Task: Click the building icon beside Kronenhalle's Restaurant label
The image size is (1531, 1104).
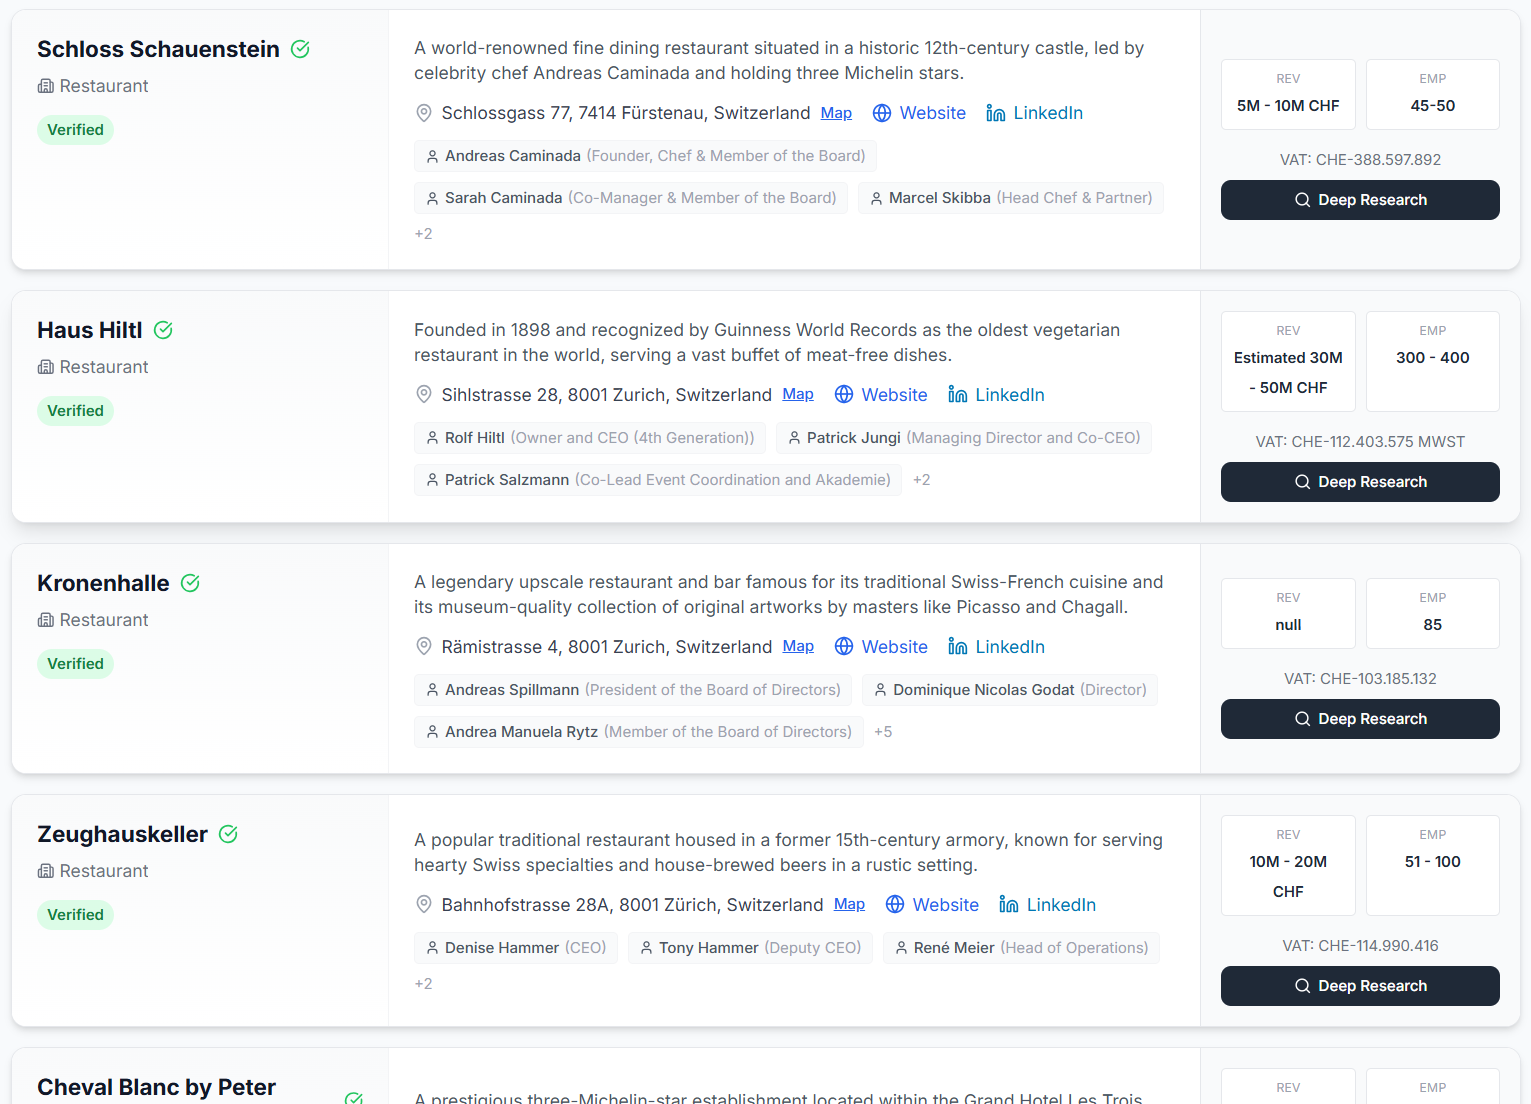Action: click(46, 619)
